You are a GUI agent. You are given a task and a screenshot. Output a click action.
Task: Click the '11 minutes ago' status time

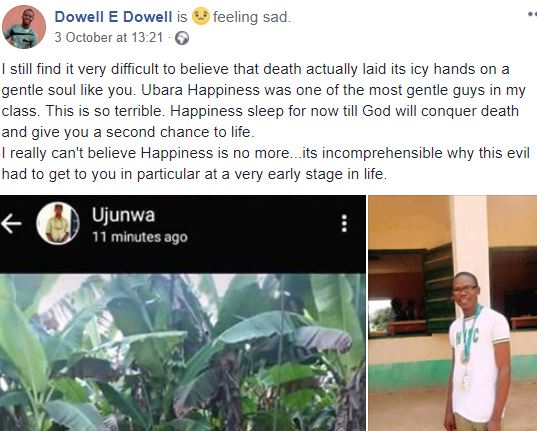140,237
